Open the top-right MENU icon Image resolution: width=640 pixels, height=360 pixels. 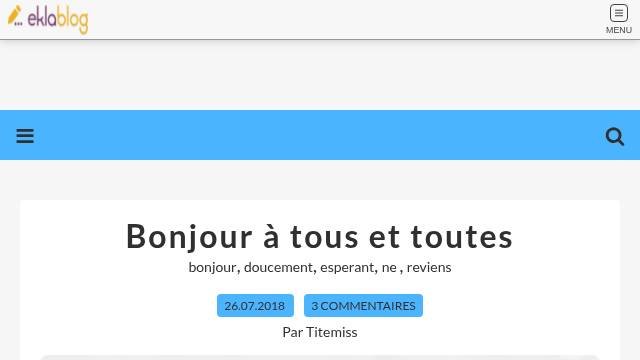pos(619,19)
